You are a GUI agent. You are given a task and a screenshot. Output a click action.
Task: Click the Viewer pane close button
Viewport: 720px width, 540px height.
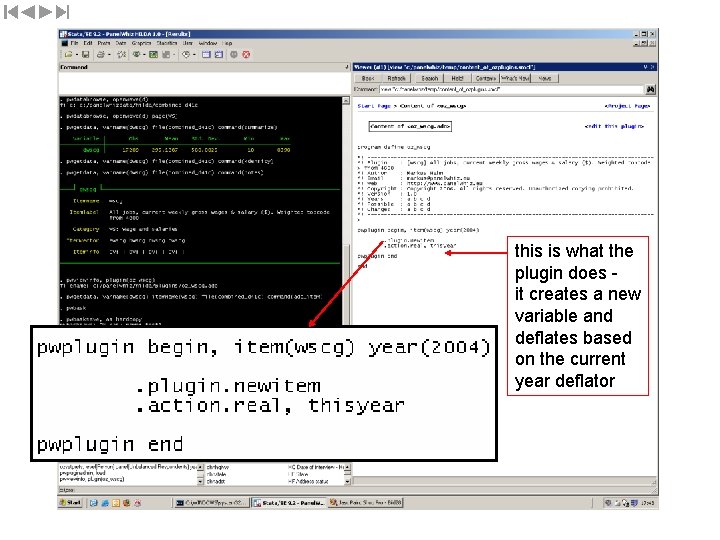point(653,67)
